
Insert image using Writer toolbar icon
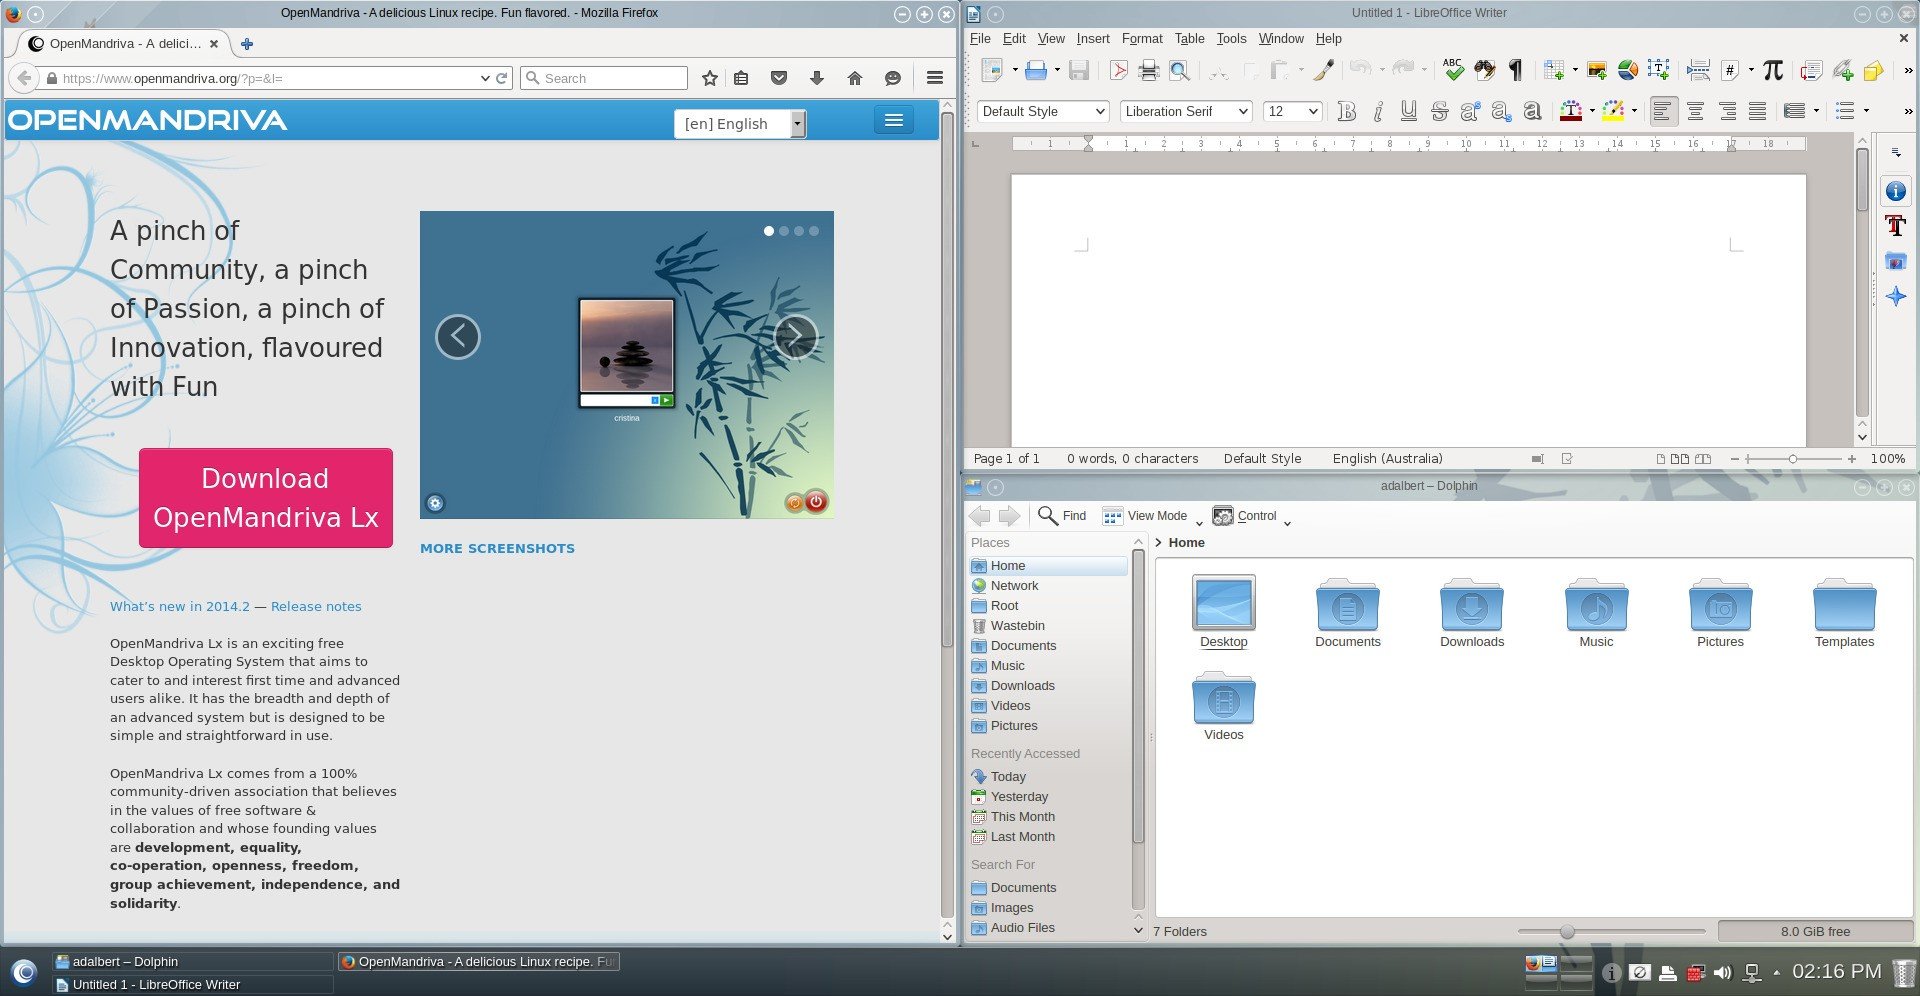click(1597, 70)
